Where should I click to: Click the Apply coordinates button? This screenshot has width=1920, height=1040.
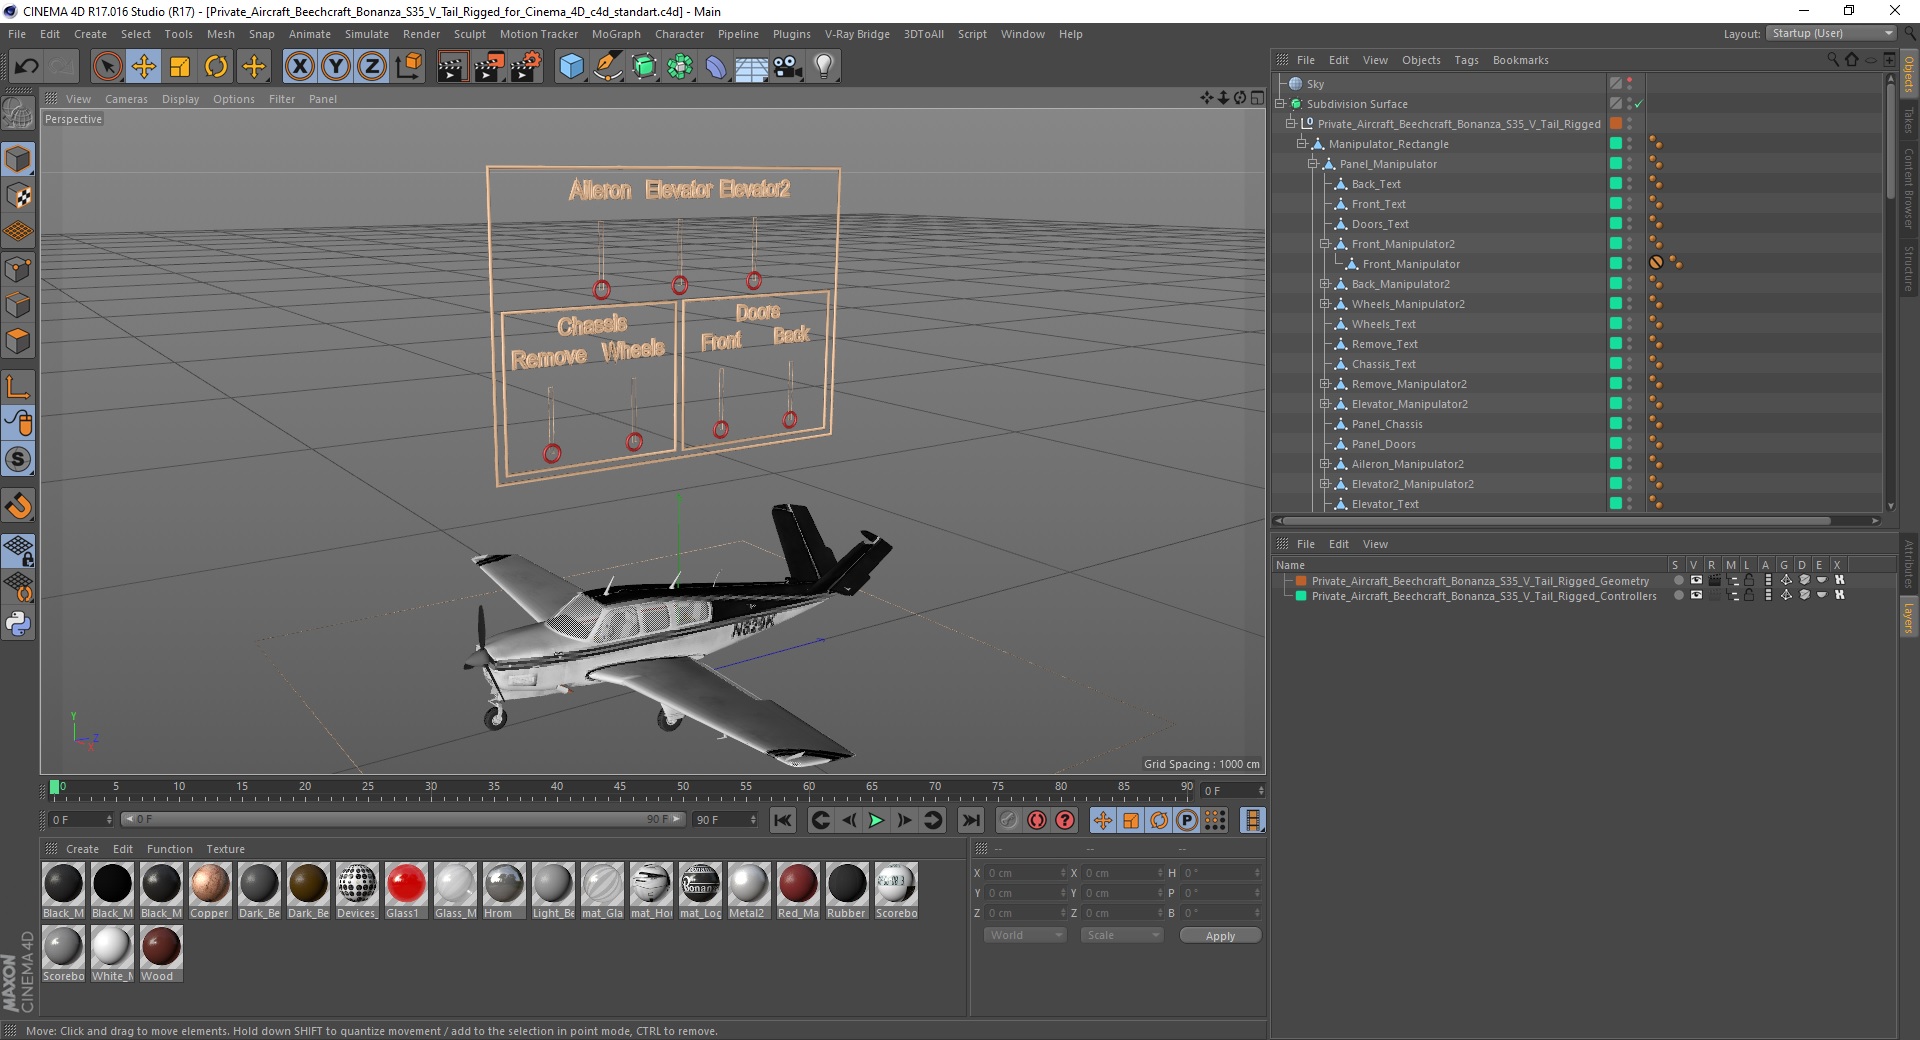click(x=1220, y=936)
